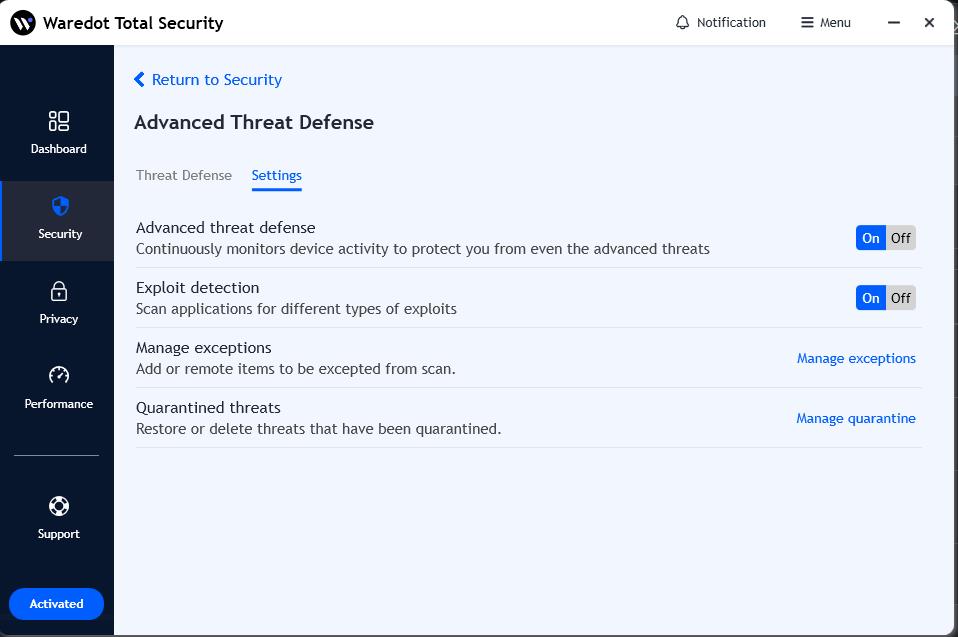958x637 pixels.
Task: Turn off Exploit detection toggle
Action: click(x=901, y=298)
